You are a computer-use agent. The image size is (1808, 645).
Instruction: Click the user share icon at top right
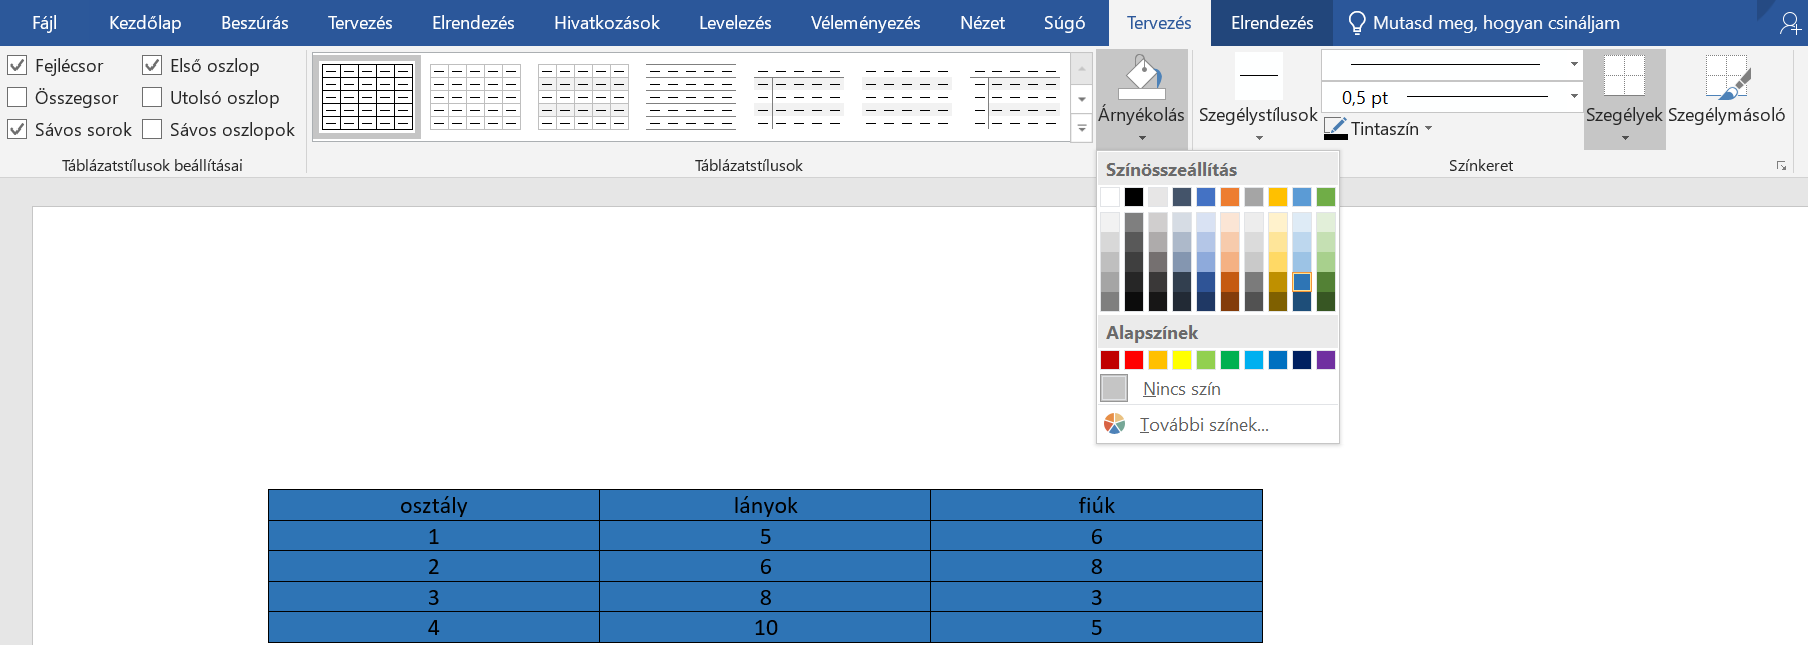point(1789,23)
